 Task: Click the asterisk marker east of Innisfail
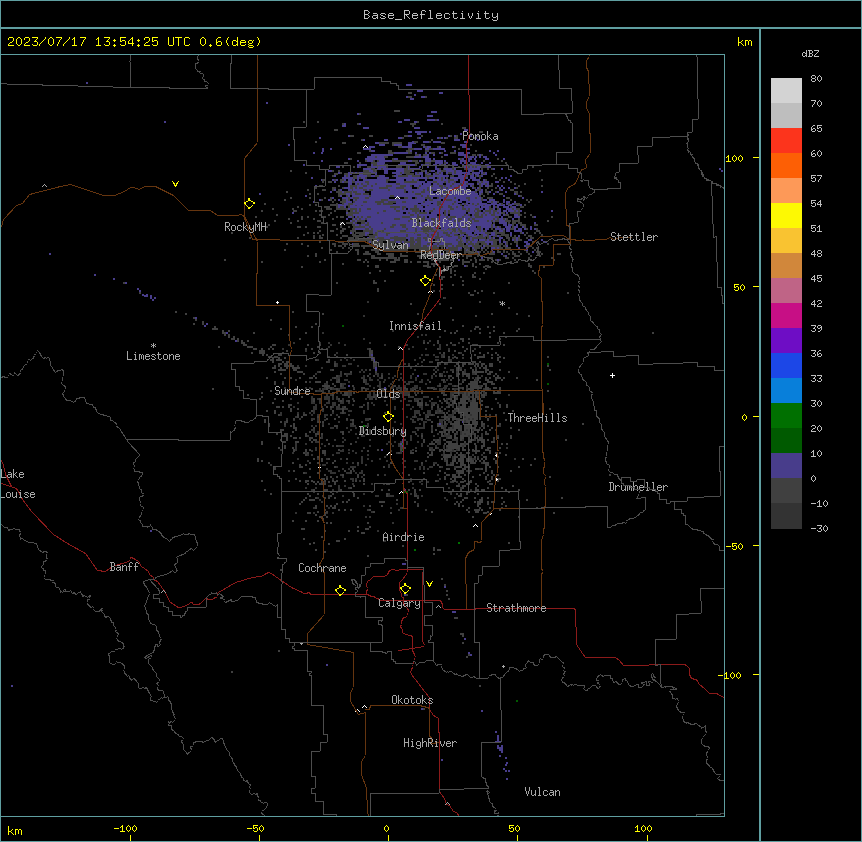pos(502,303)
